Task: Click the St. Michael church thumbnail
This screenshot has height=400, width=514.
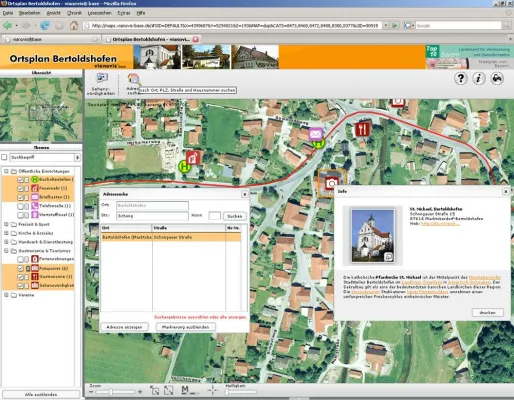Action: (373, 236)
